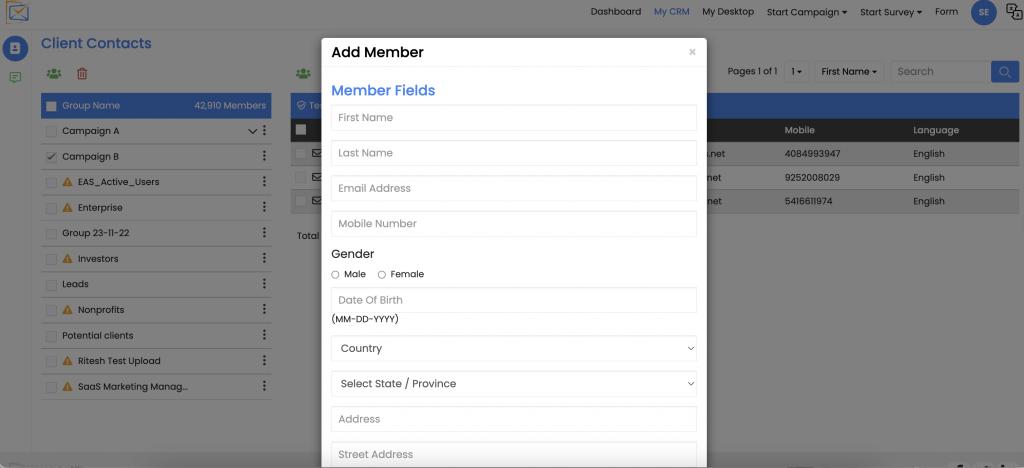Expand the Campaign A group chevron
Screen dimensions: 1024x468
pyautogui.click(x=252, y=131)
